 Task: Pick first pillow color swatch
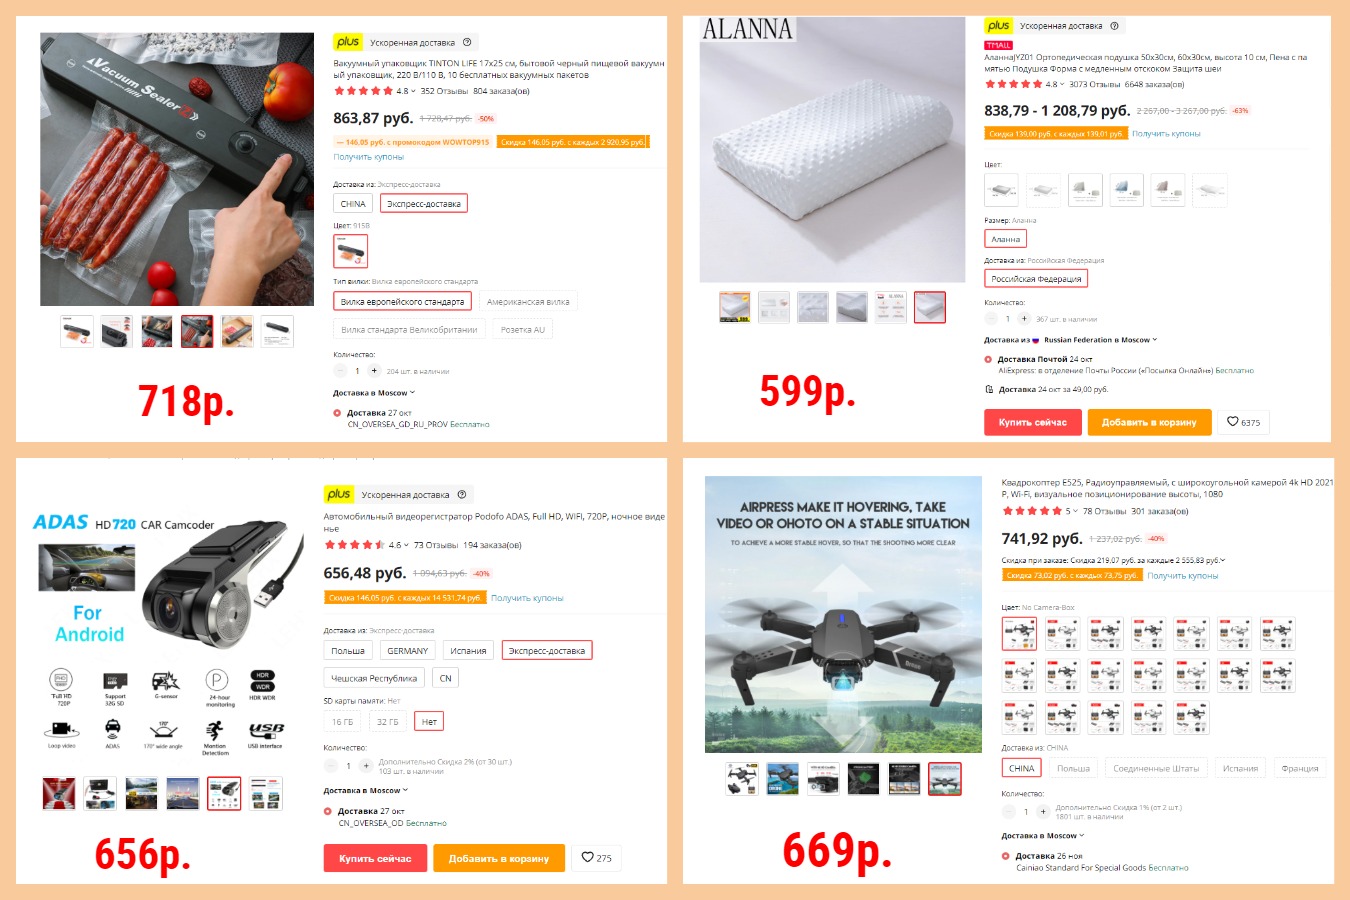coord(1001,190)
